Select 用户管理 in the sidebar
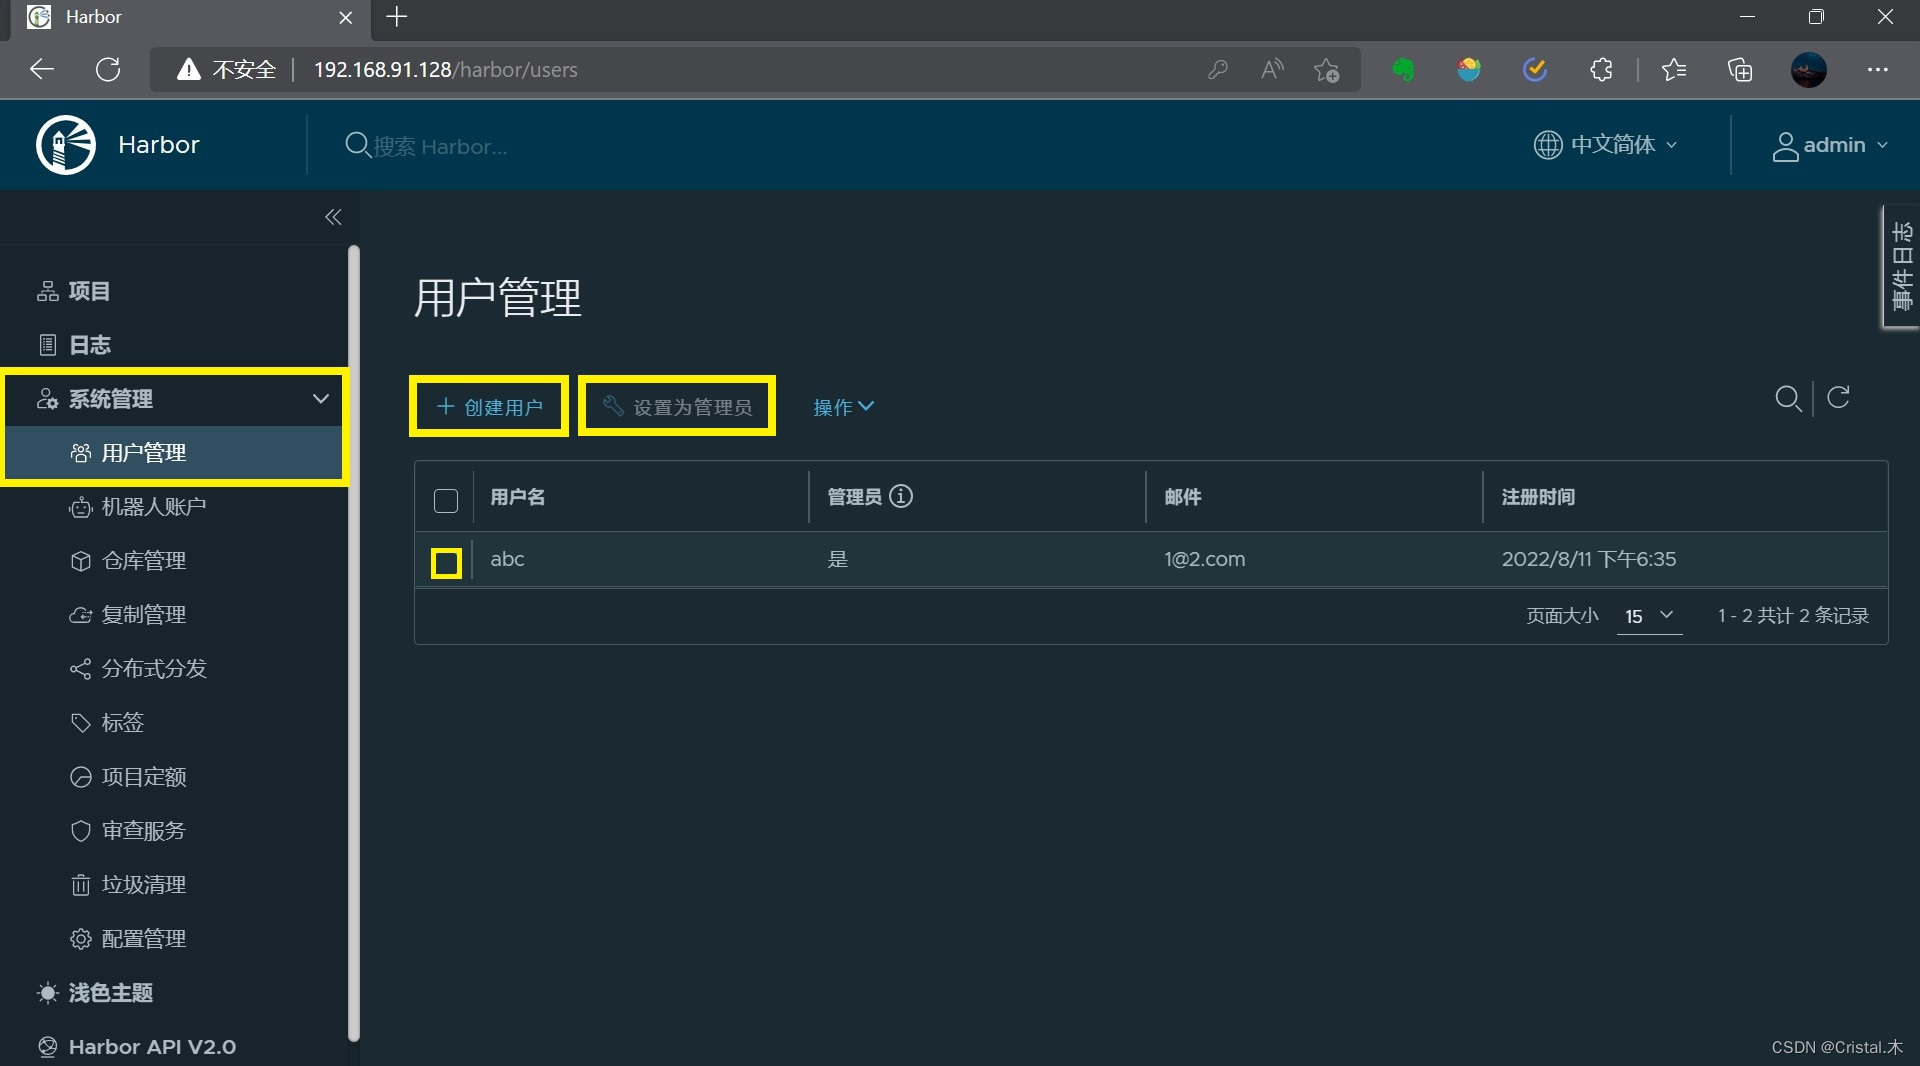 (175, 453)
